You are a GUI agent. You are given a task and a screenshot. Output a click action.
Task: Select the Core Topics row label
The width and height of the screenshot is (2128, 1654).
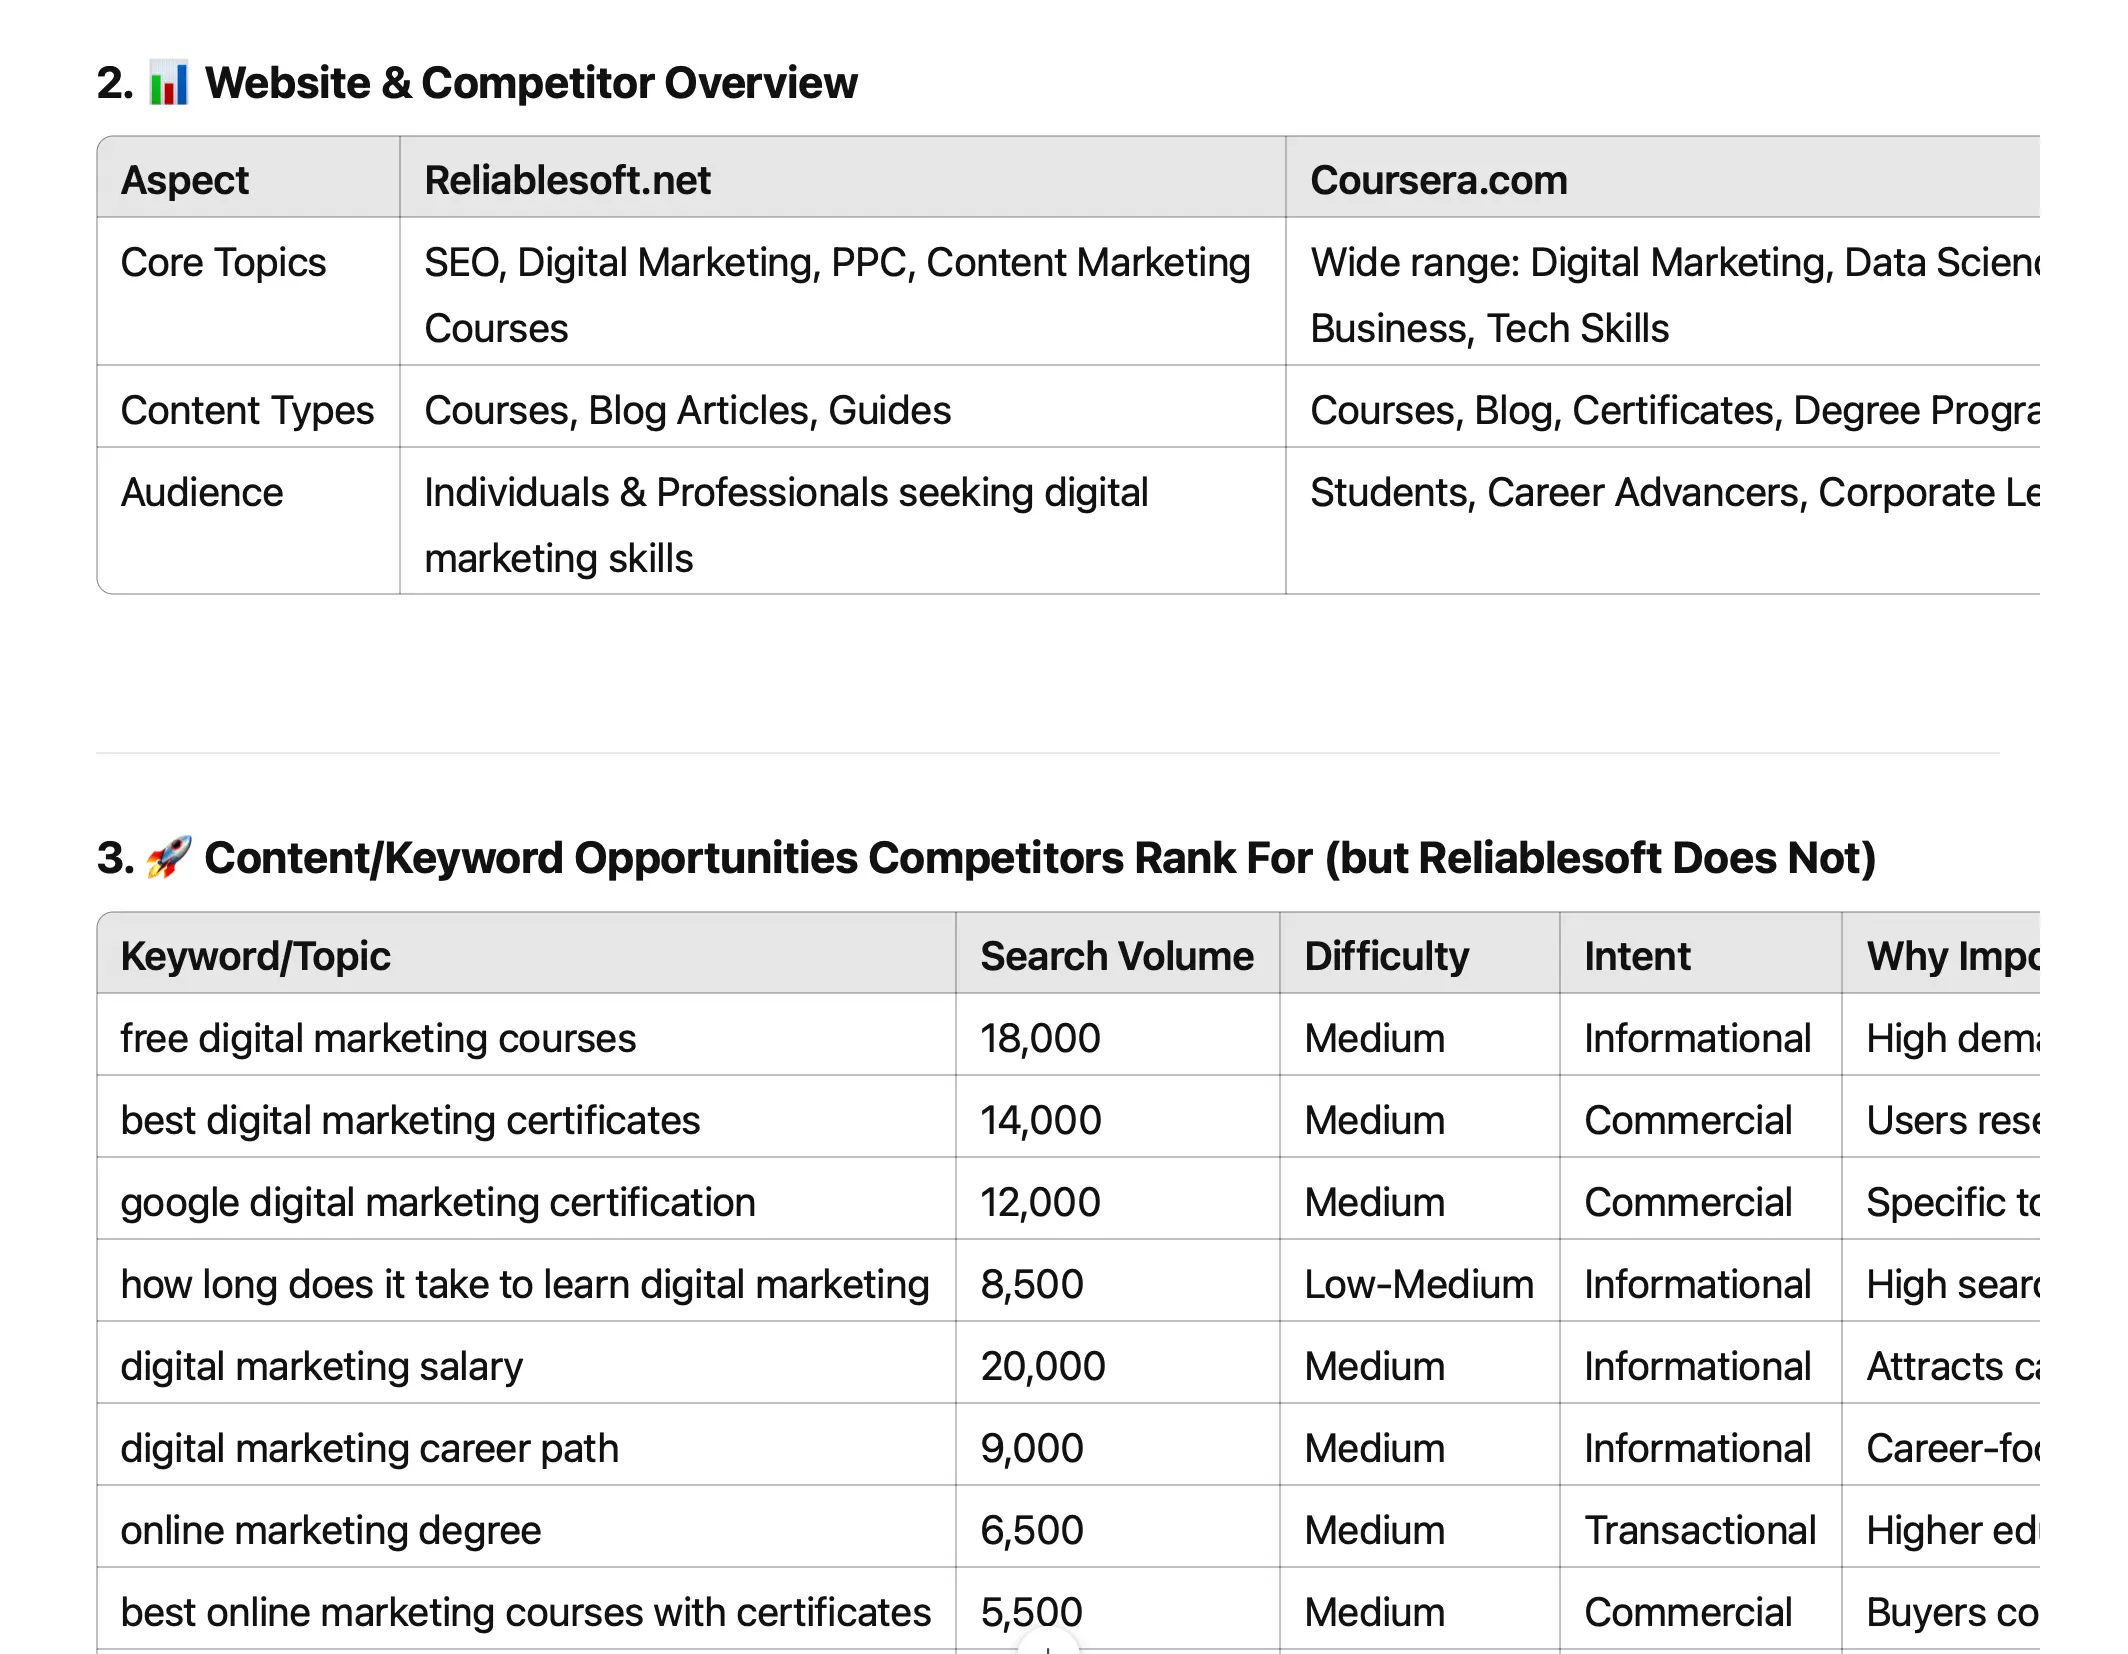point(223,263)
